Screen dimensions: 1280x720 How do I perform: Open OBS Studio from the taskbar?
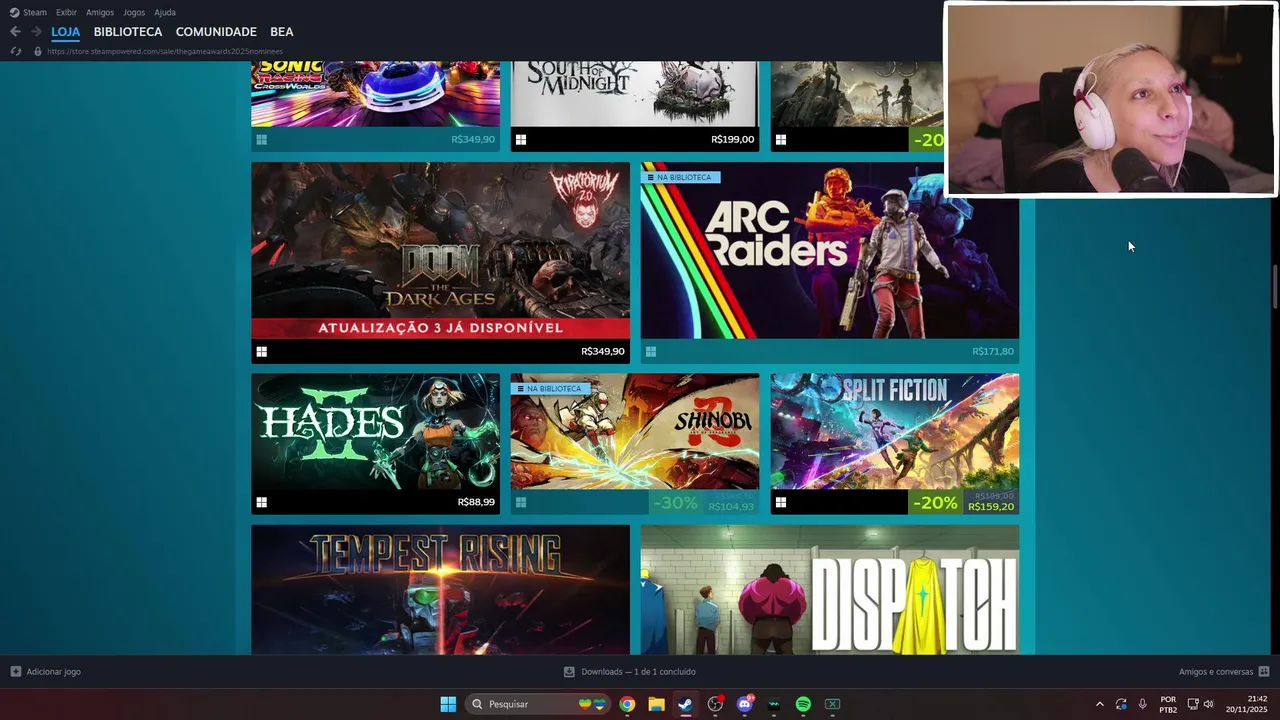715,704
